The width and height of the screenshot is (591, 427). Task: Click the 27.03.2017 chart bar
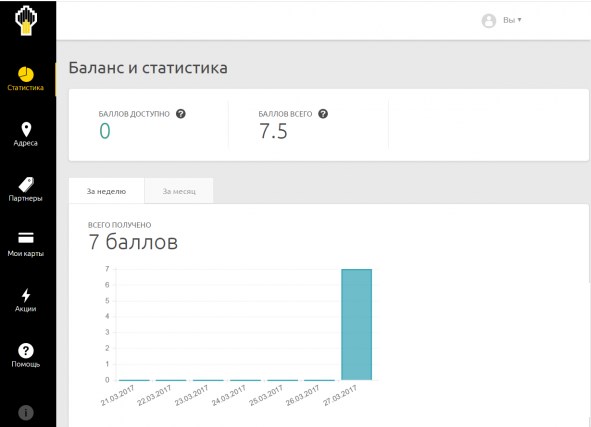[x=356, y=324]
